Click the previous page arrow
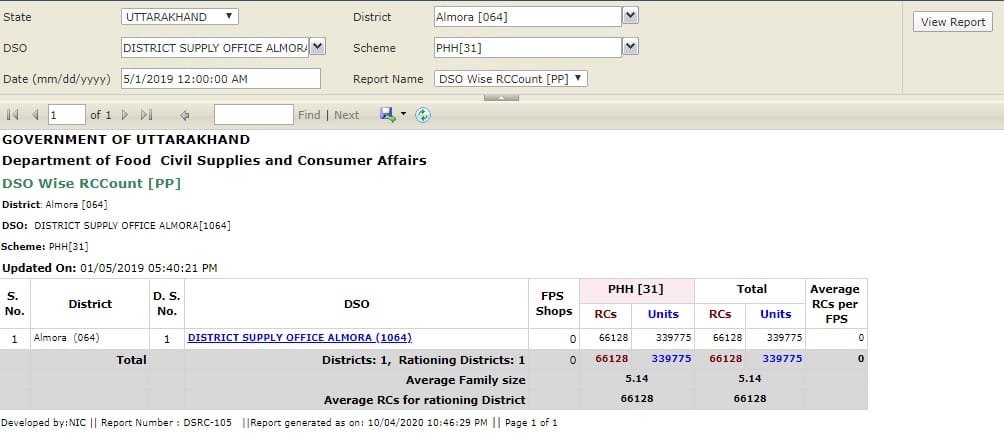 pos(36,115)
